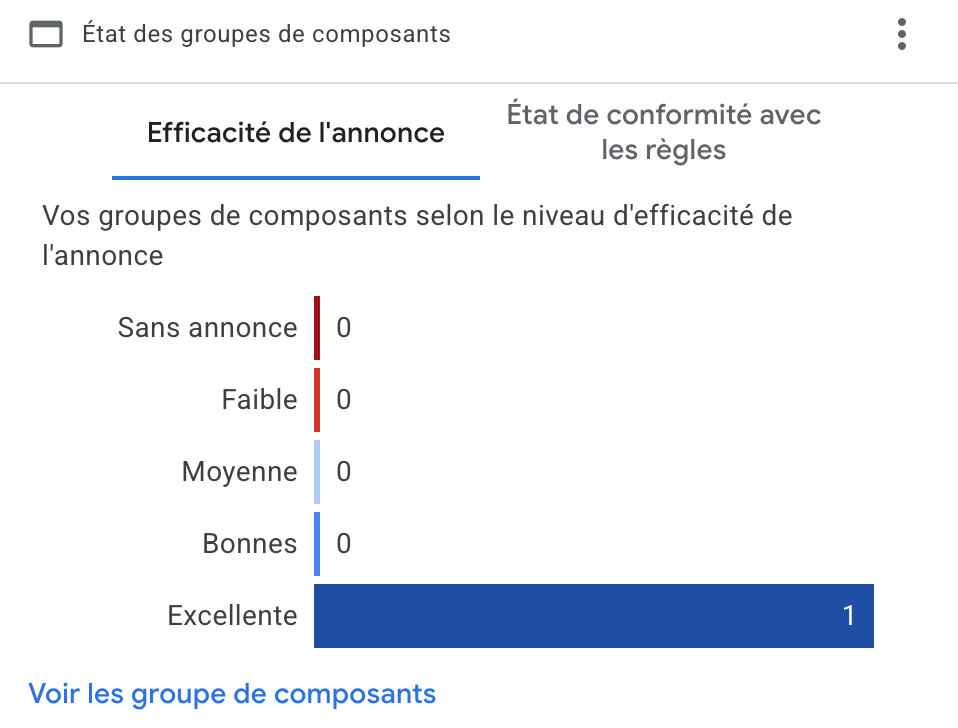958x728 pixels.
Task: Open Voir les groupe de composants link
Action: tap(232, 694)
